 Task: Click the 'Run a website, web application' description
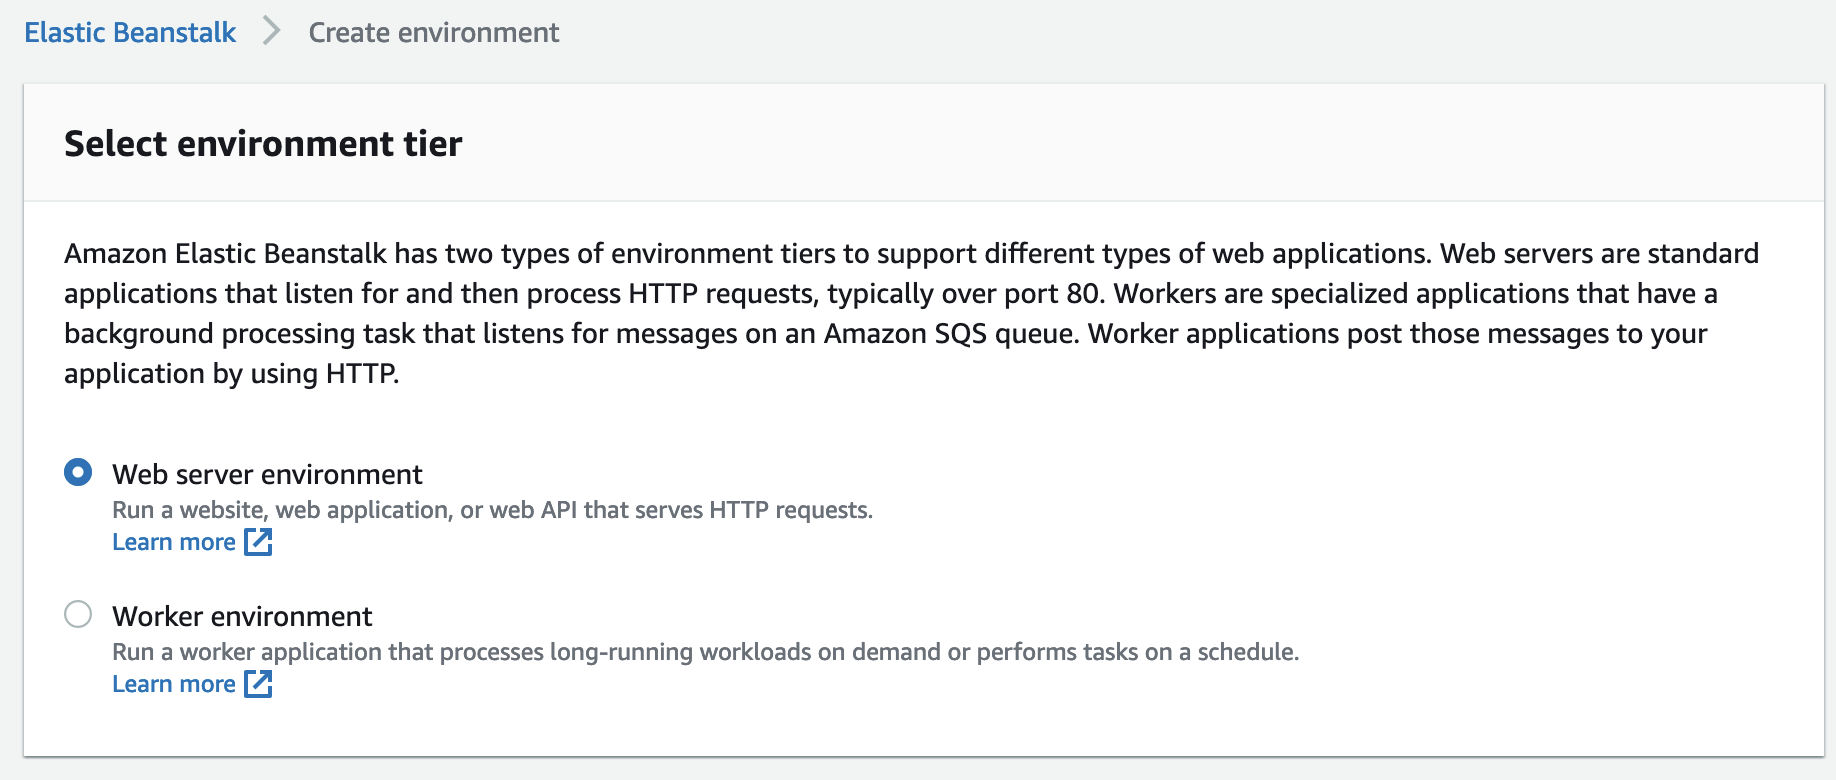click(492, 510)
